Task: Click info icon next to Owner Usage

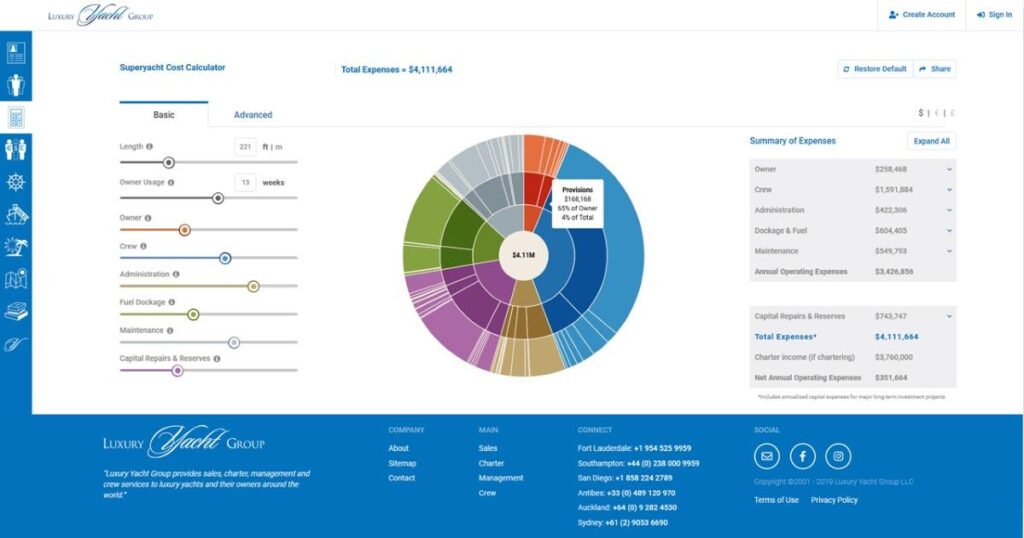Action: [x=171, y=182]
